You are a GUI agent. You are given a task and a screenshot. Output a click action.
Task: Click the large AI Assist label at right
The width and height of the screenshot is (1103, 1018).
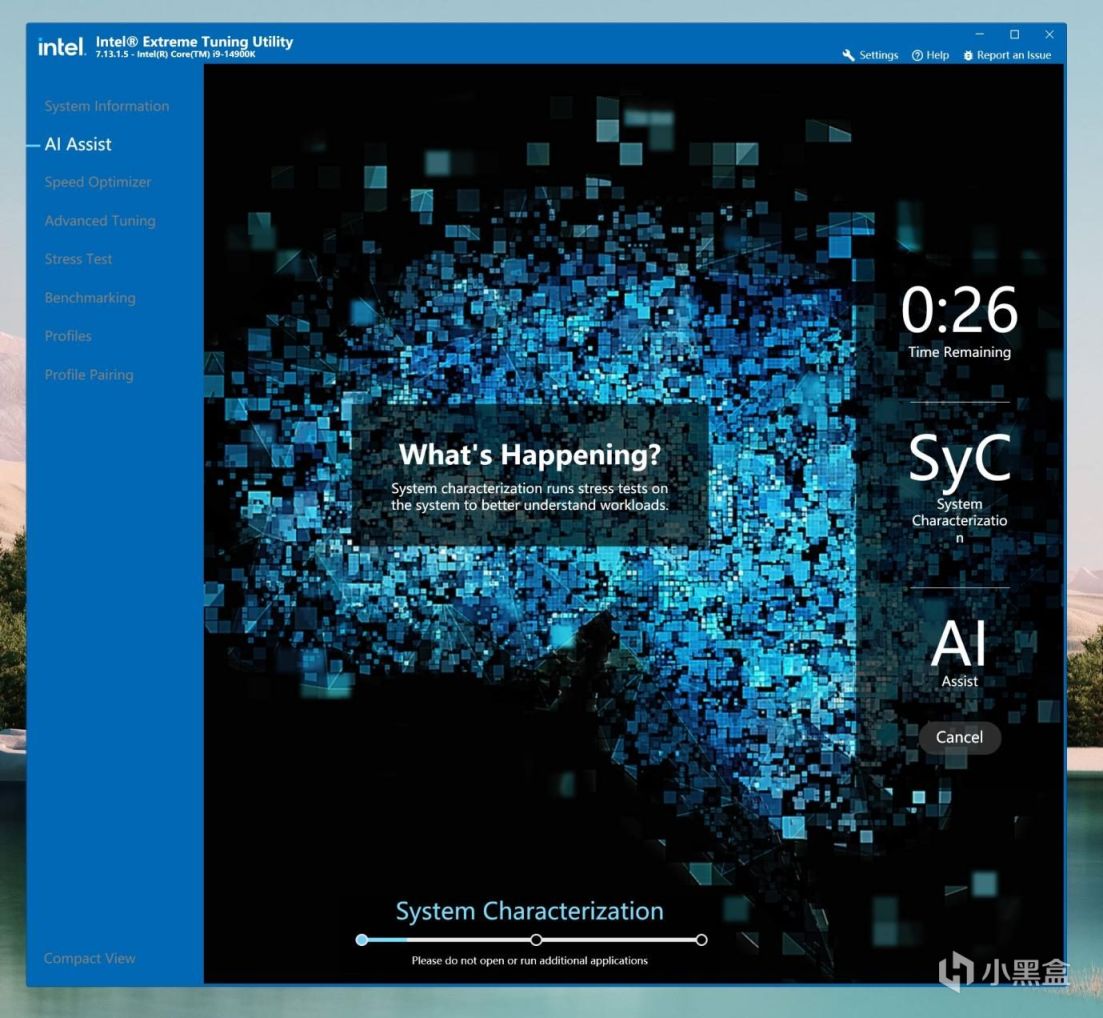(x=959, y=653)
